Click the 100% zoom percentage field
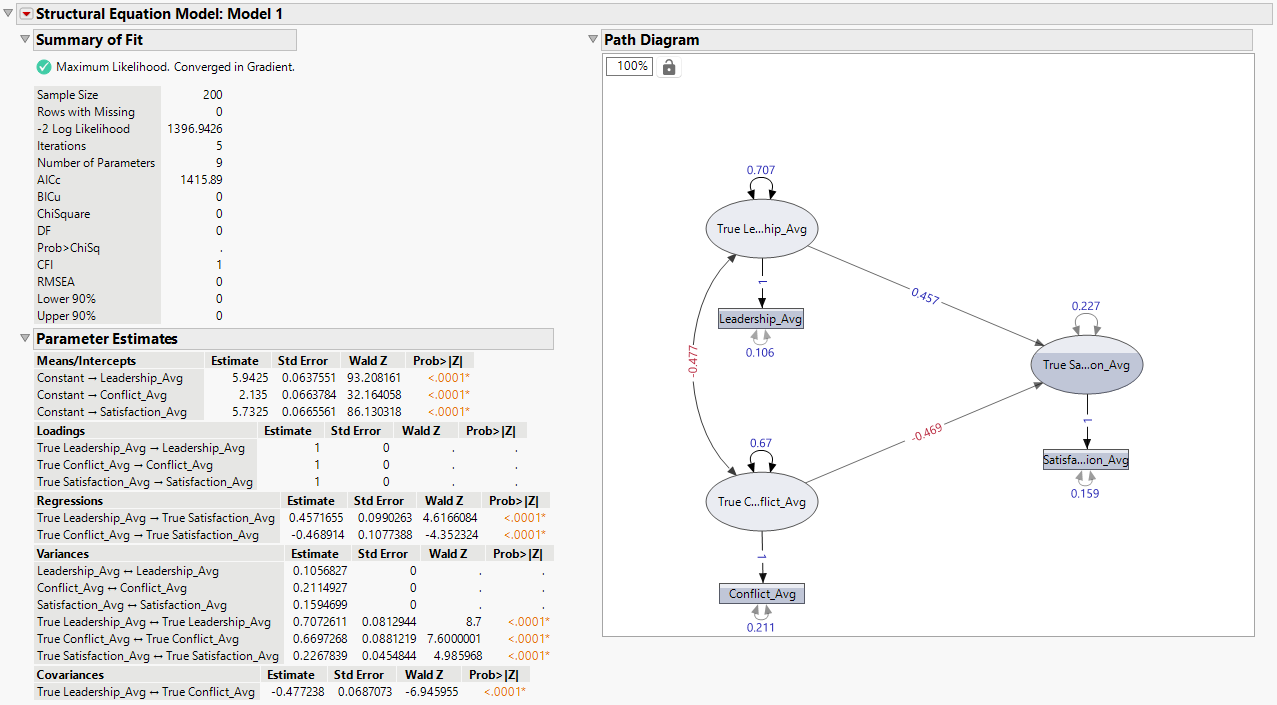The image size is (1277, 705). pyautogui.click(x=628, y=66)
